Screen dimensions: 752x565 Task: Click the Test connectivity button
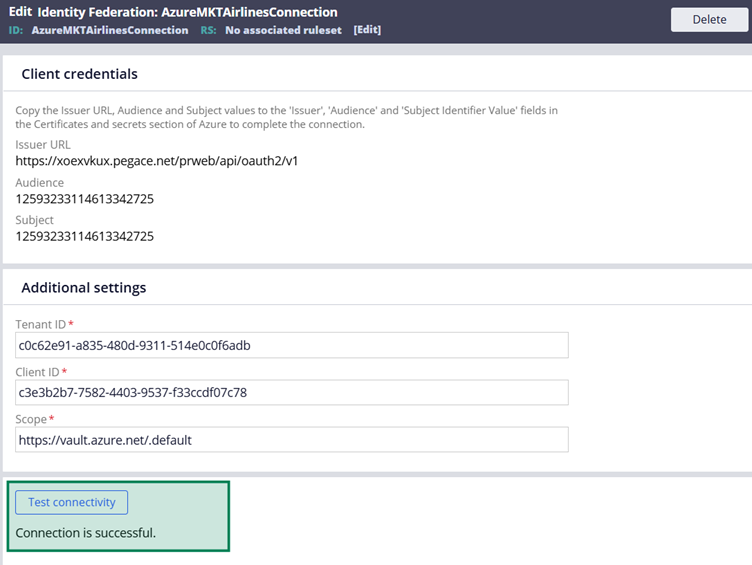point(71,502)
